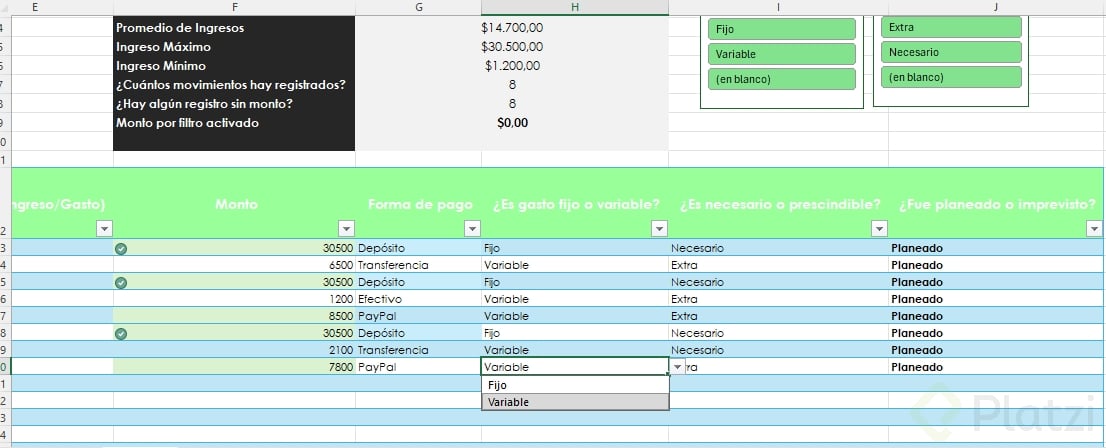Select column F header
Image resolution: width=1106 pixels, height=448 pixels.
coord(234,7)
